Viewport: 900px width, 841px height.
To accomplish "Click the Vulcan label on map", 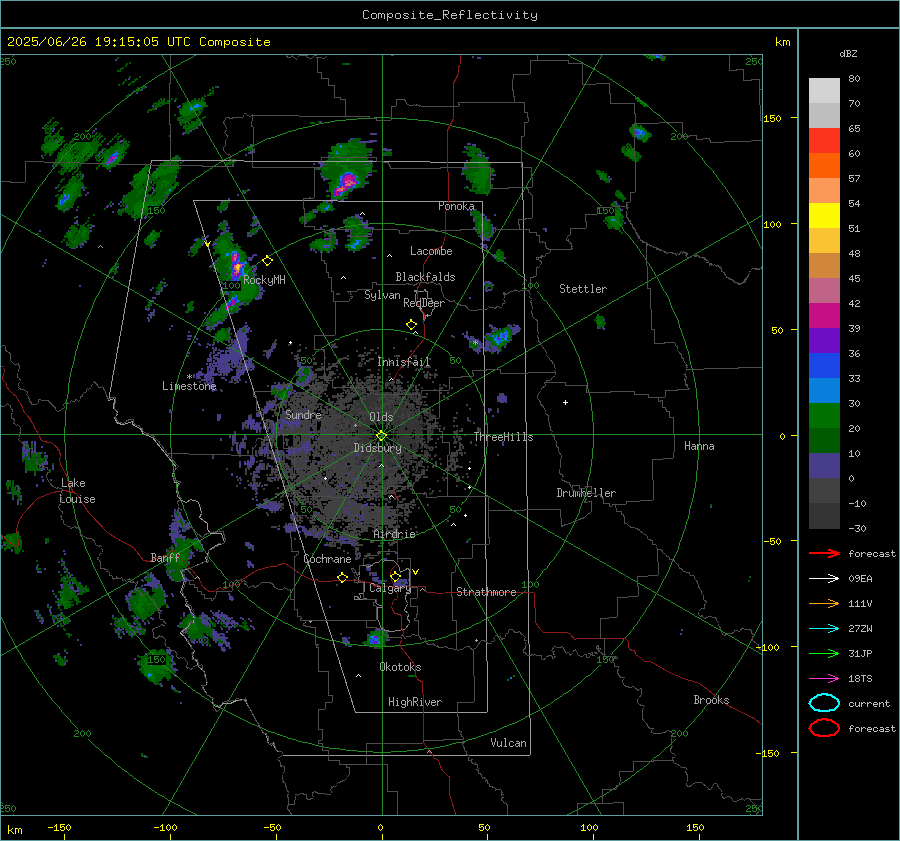I will [x=509, y=743].
